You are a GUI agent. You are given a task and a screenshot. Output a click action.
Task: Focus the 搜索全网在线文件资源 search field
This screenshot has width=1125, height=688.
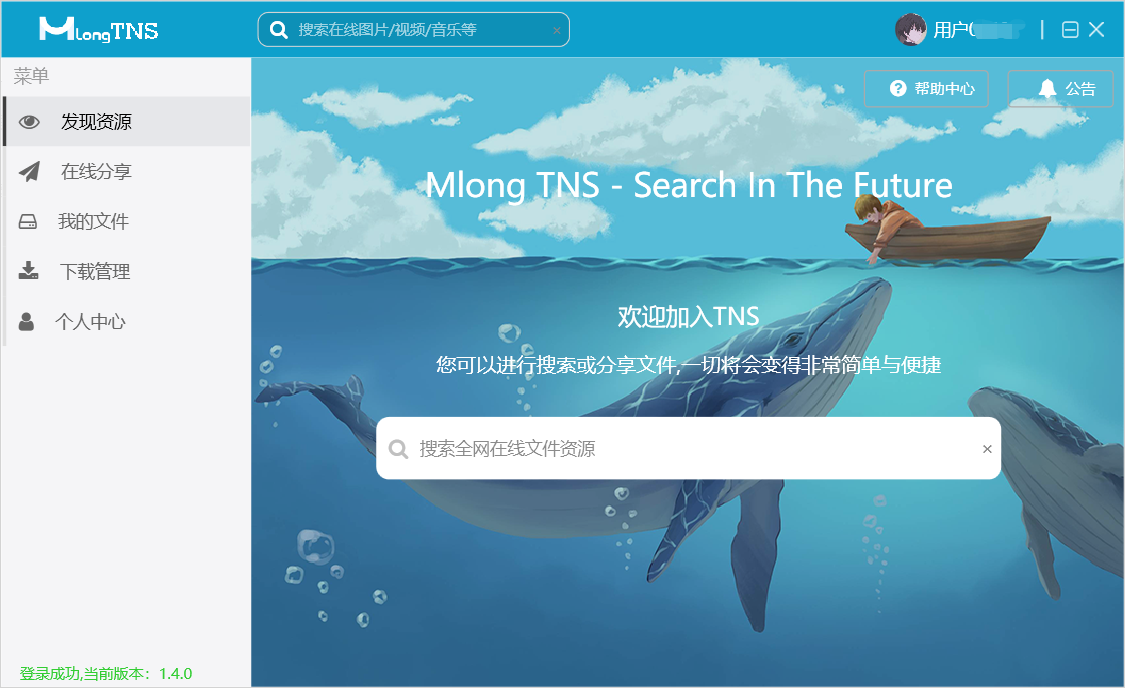pos(688,448)
